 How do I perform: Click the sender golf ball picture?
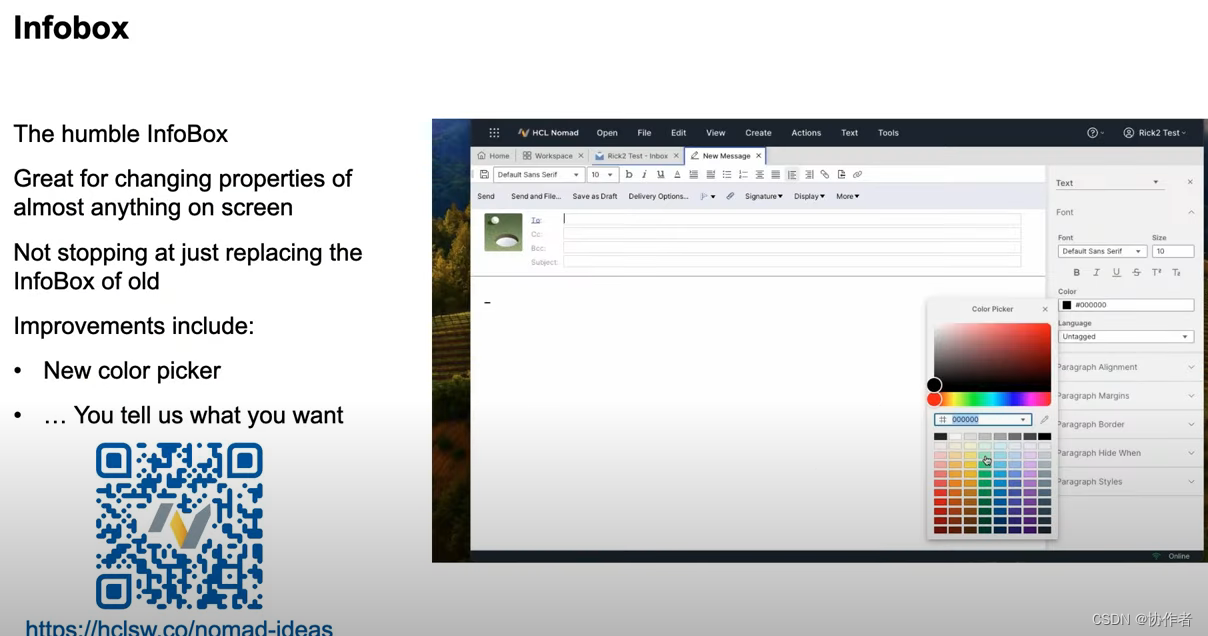[x=503, y=232]
